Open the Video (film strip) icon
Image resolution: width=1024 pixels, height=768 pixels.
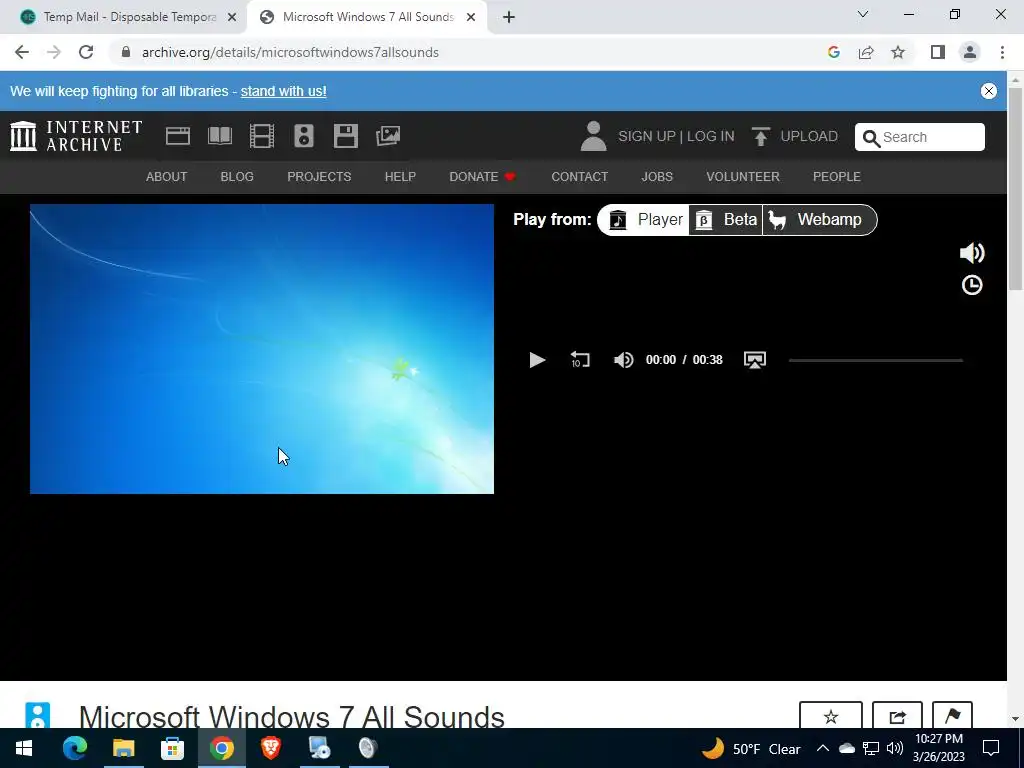[262, 136]
